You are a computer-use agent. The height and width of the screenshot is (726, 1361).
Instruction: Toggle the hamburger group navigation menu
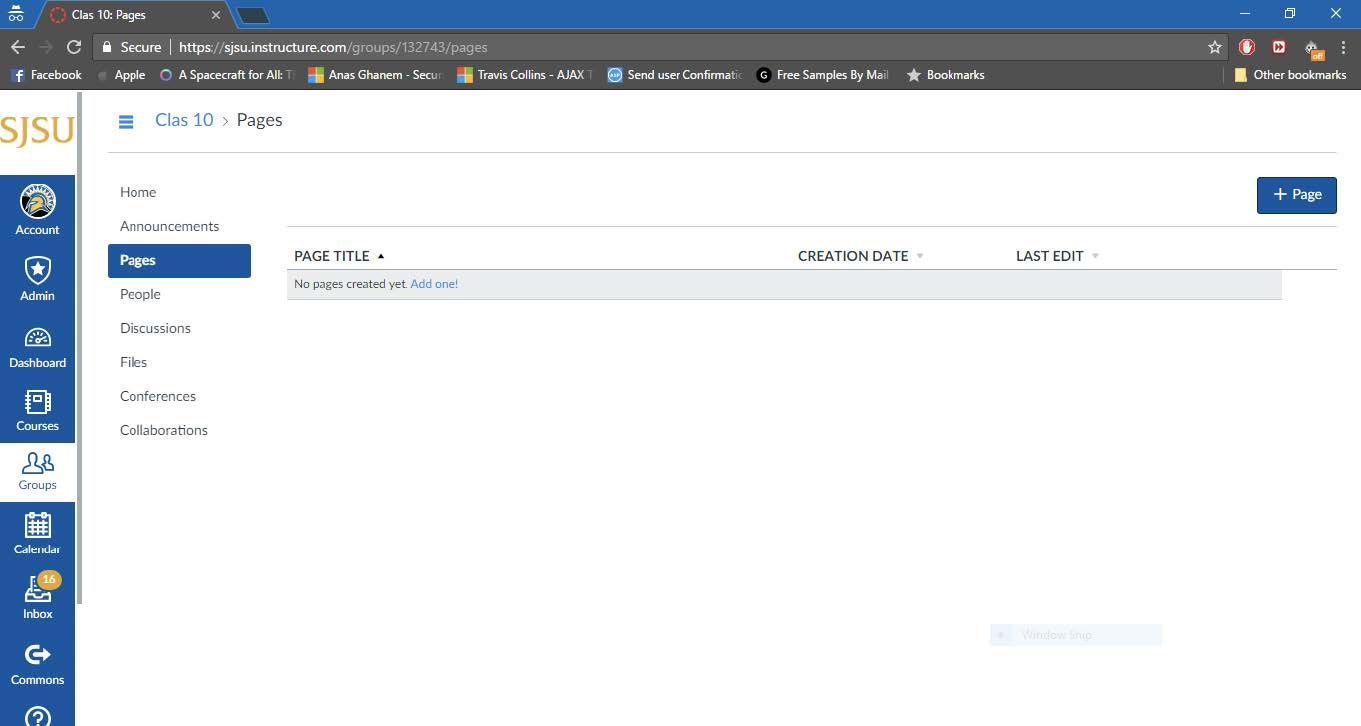[126, 121]
